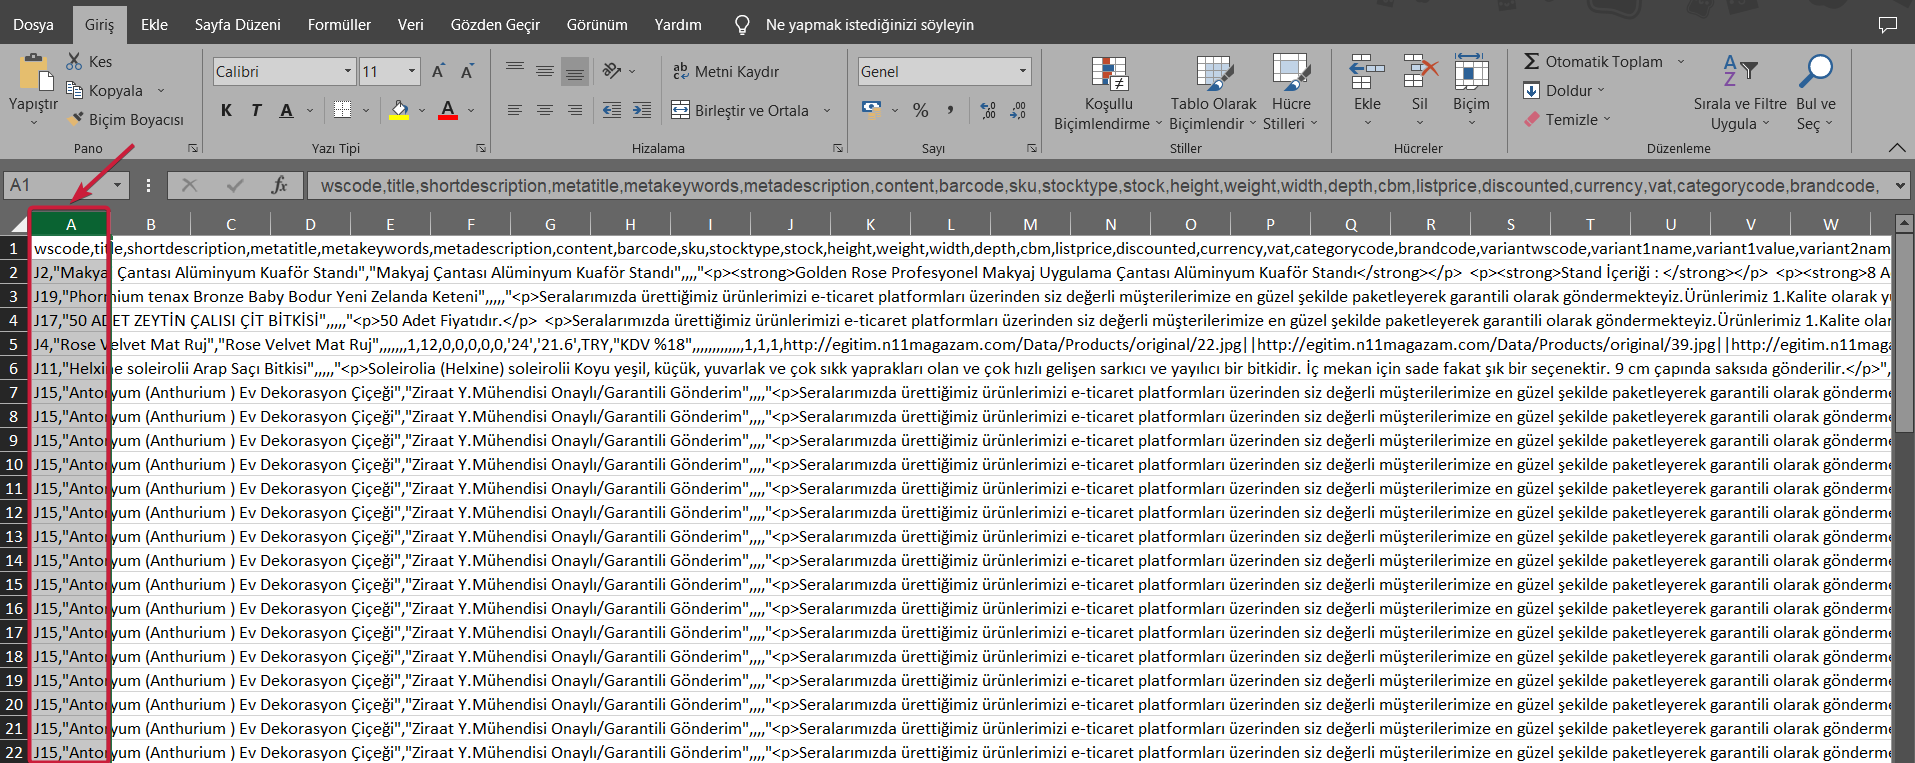Align cell text to the right

575,110
